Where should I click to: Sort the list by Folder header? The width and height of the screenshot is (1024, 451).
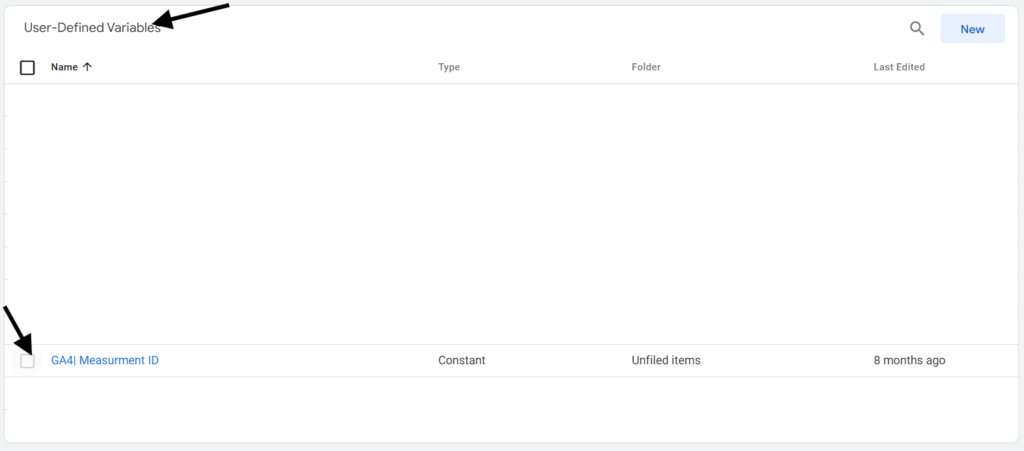coord(646,67)
